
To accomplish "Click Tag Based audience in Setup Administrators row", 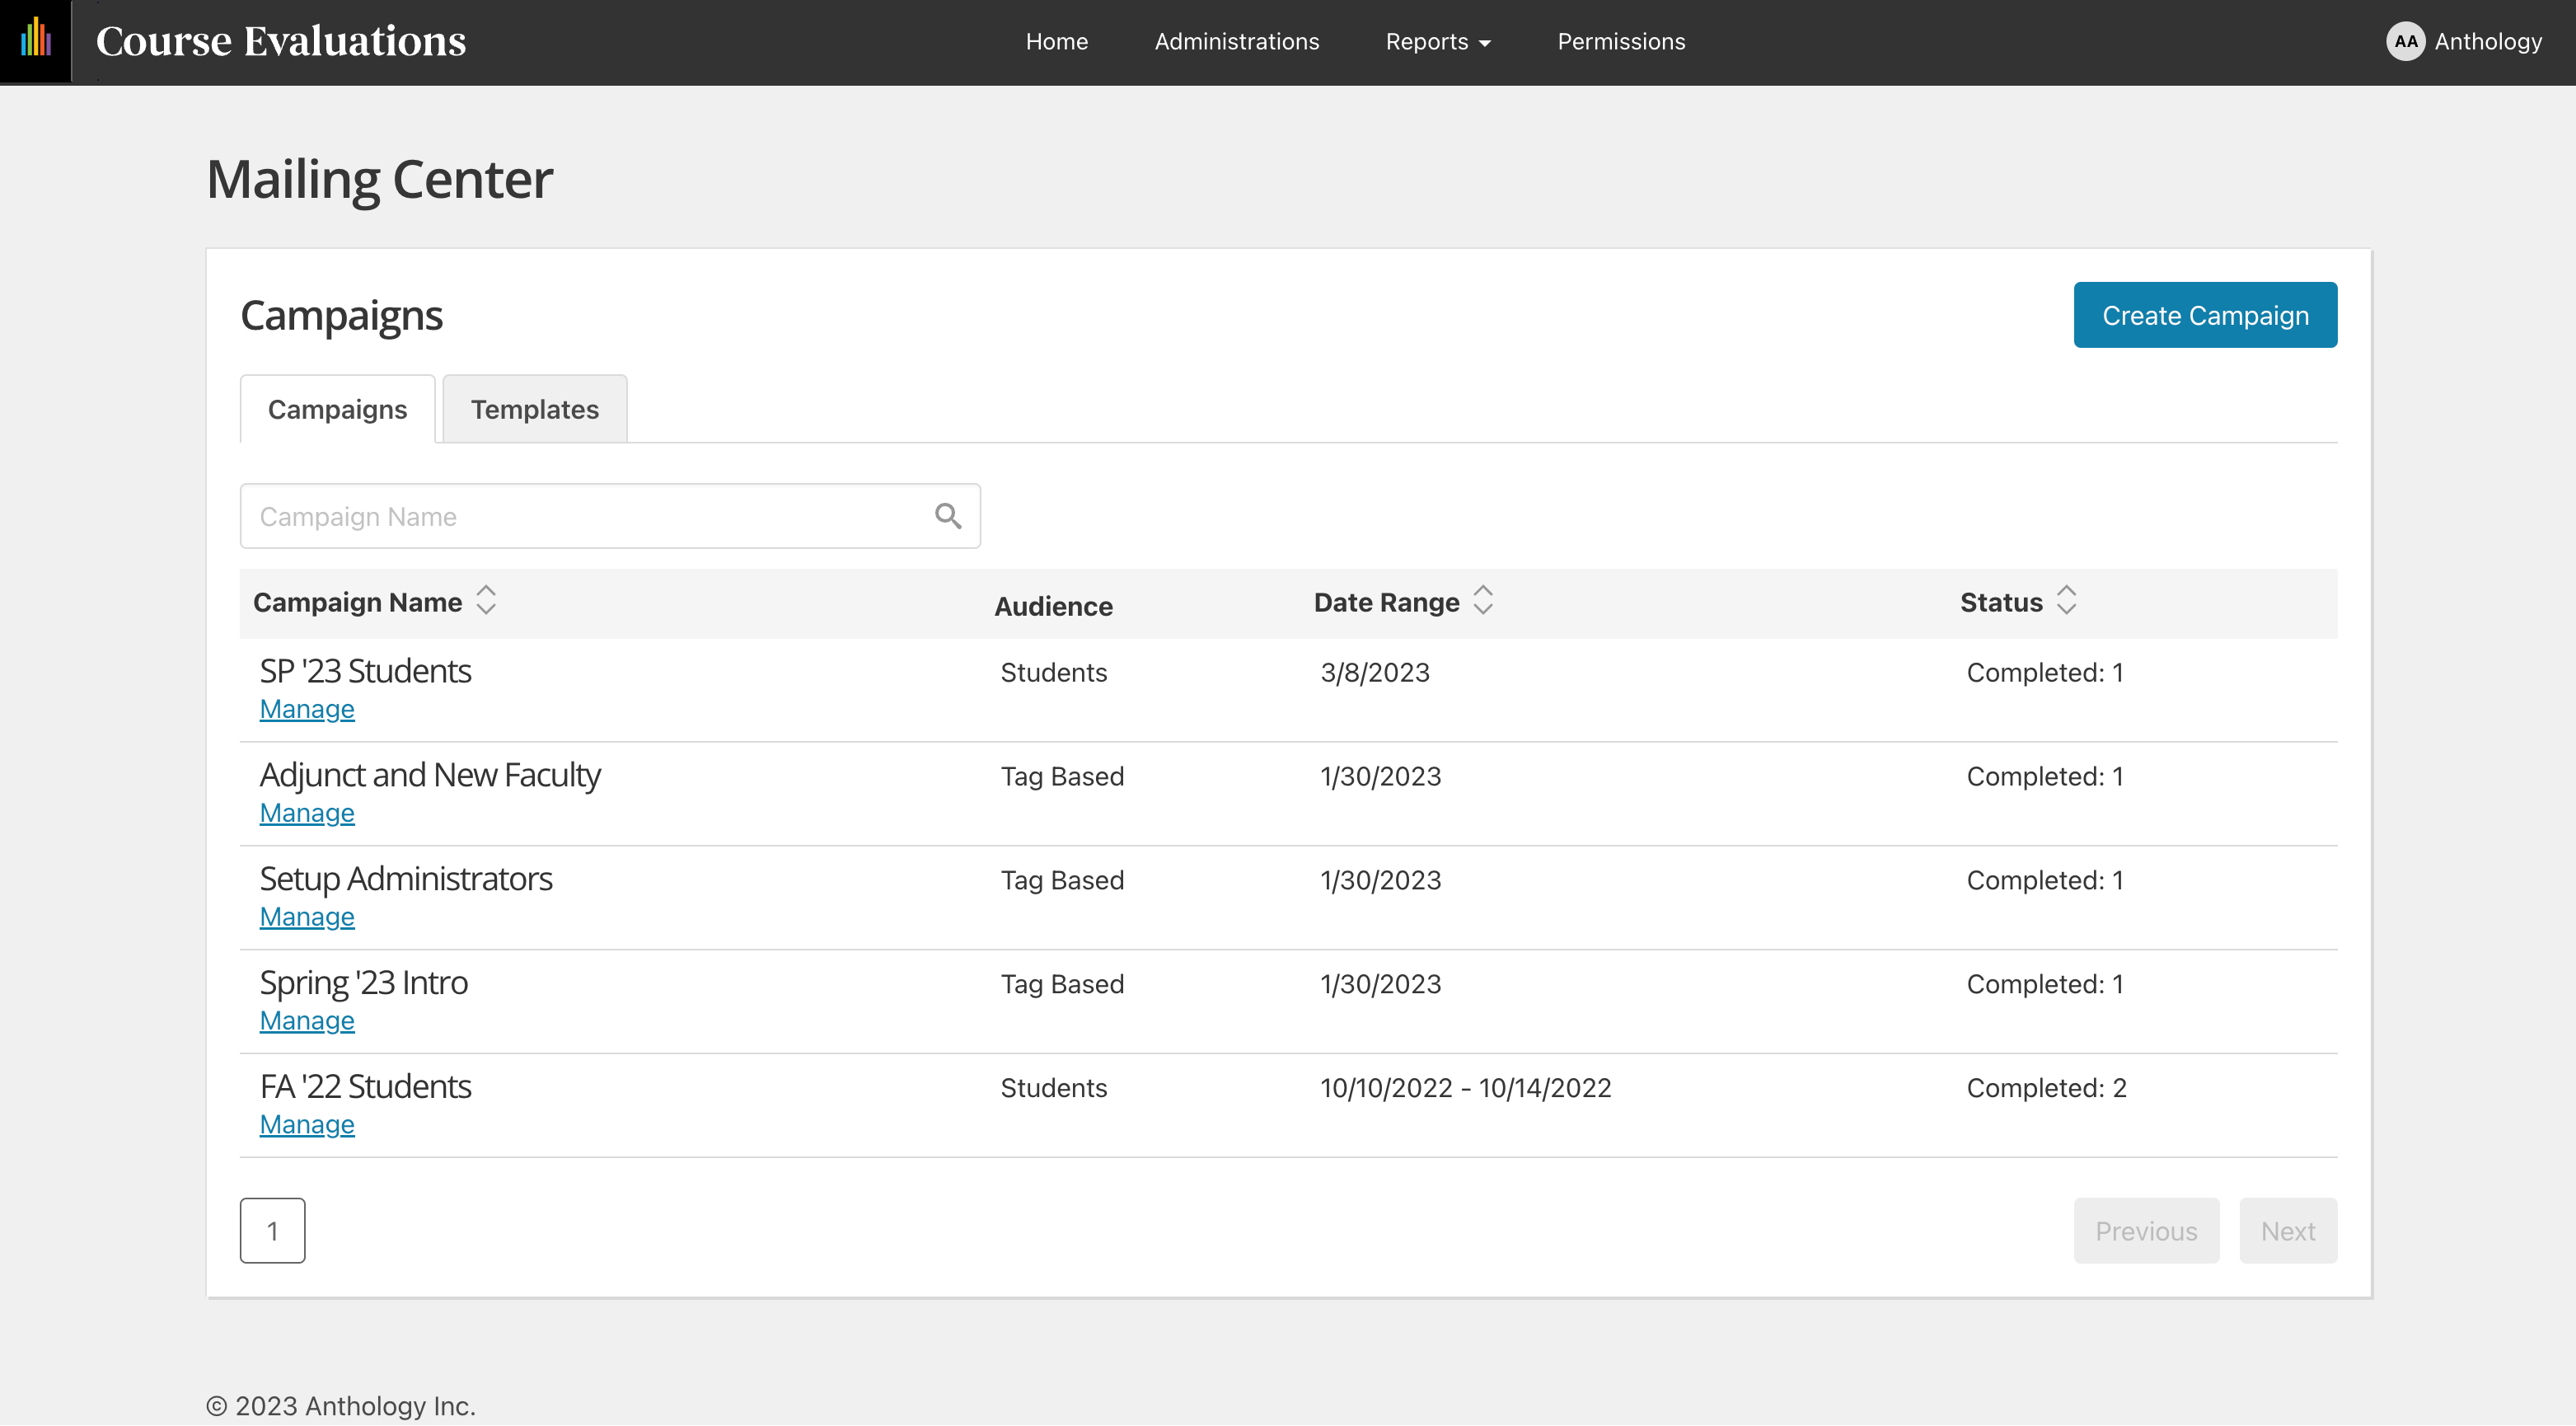I will 1062,881.
